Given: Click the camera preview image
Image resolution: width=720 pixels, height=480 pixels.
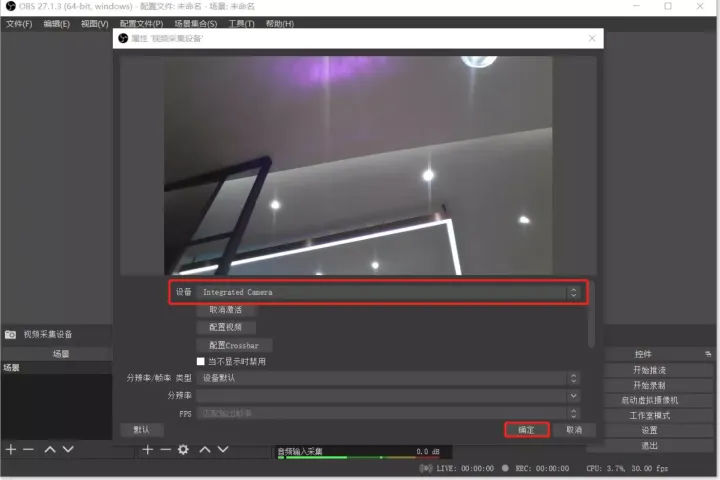Looking at the screenshot, I should click(358, 165).
